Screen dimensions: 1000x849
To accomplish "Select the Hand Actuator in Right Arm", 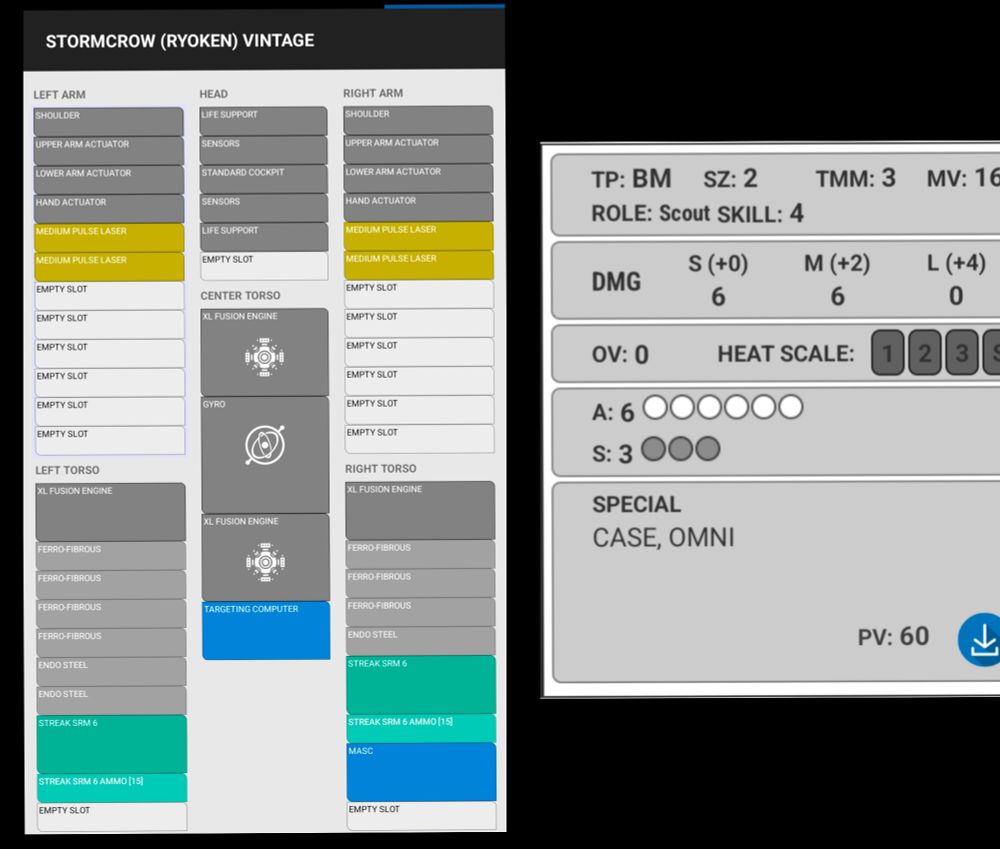I will pos(418,207).
